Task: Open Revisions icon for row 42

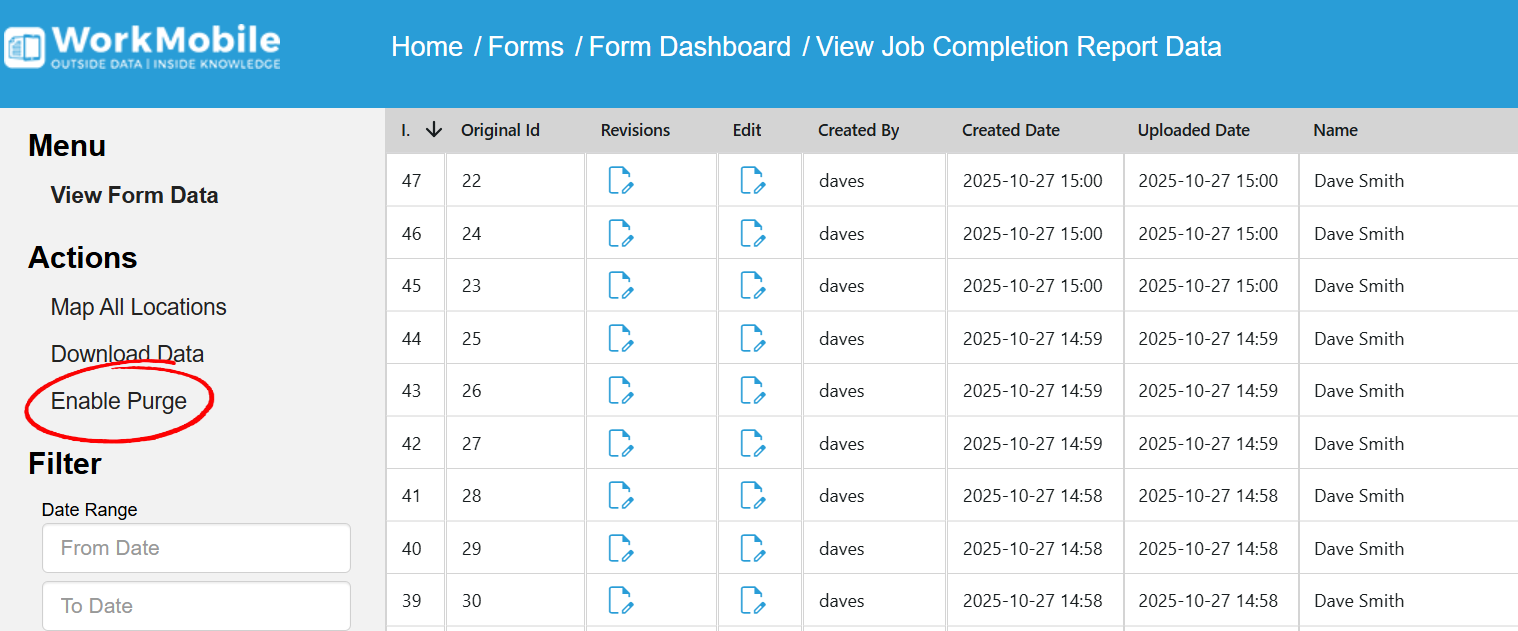Action: [x=620, y=443]
